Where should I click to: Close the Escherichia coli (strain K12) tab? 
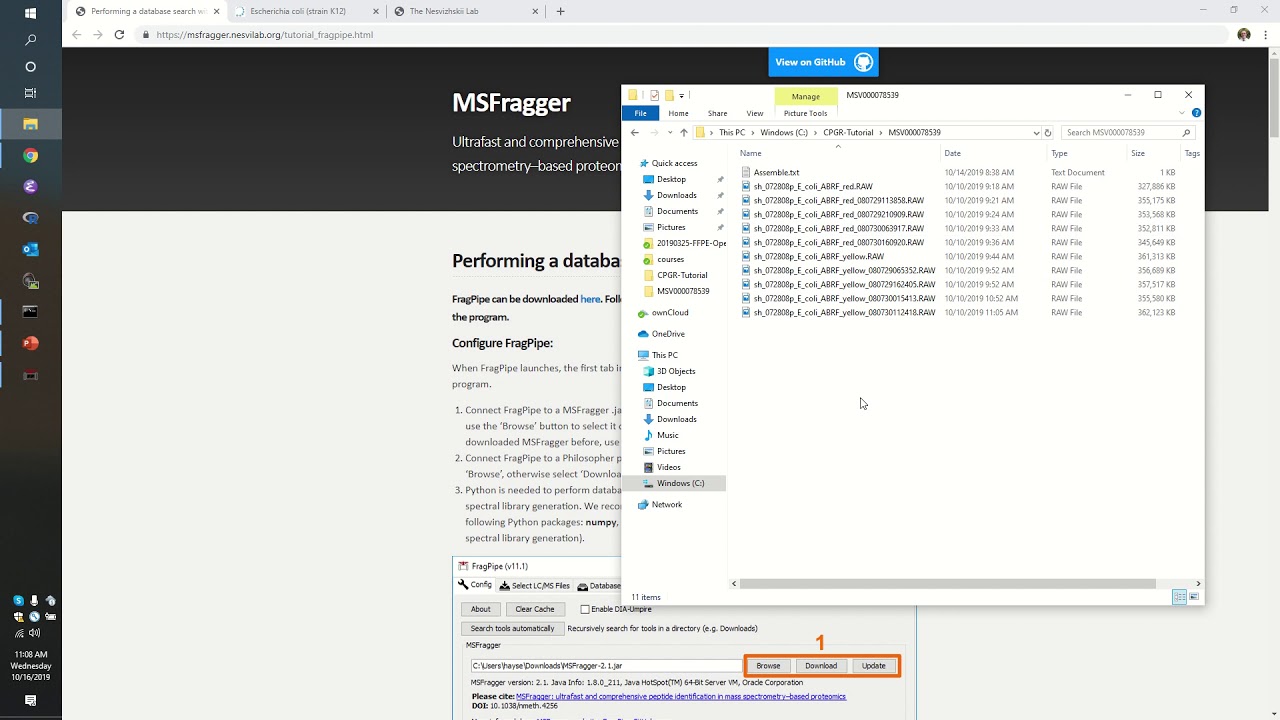click(376, 11)
